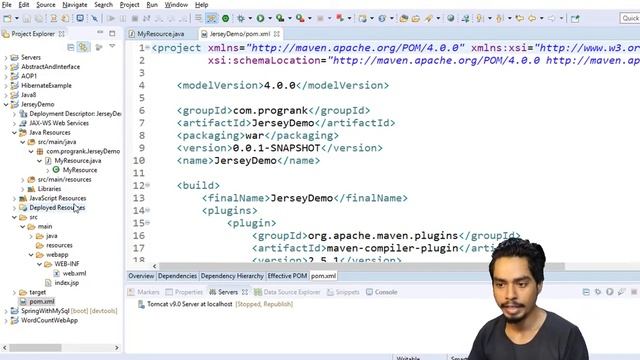Expand the HibernateExample project node
Viewport: 640px width, 360px height.
click(6, 86)
